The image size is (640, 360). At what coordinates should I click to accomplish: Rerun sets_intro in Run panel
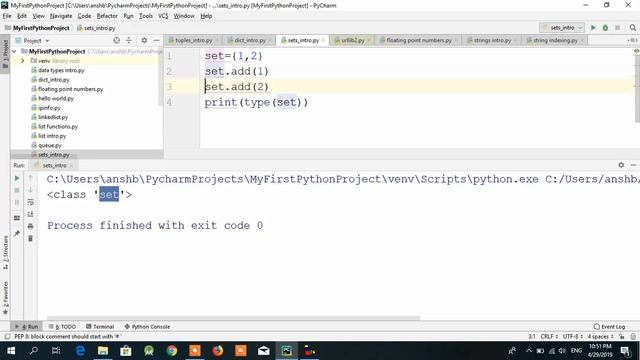pyautogui.click(x=17, y=178)
